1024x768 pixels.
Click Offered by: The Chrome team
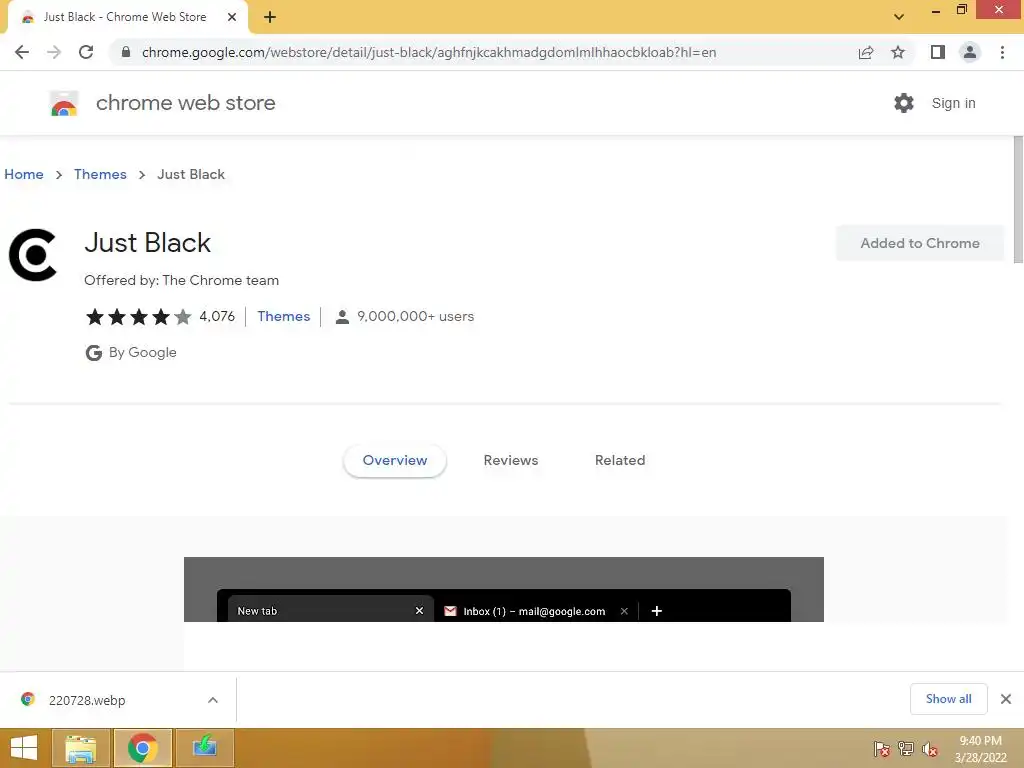click(x=182, y=280)
